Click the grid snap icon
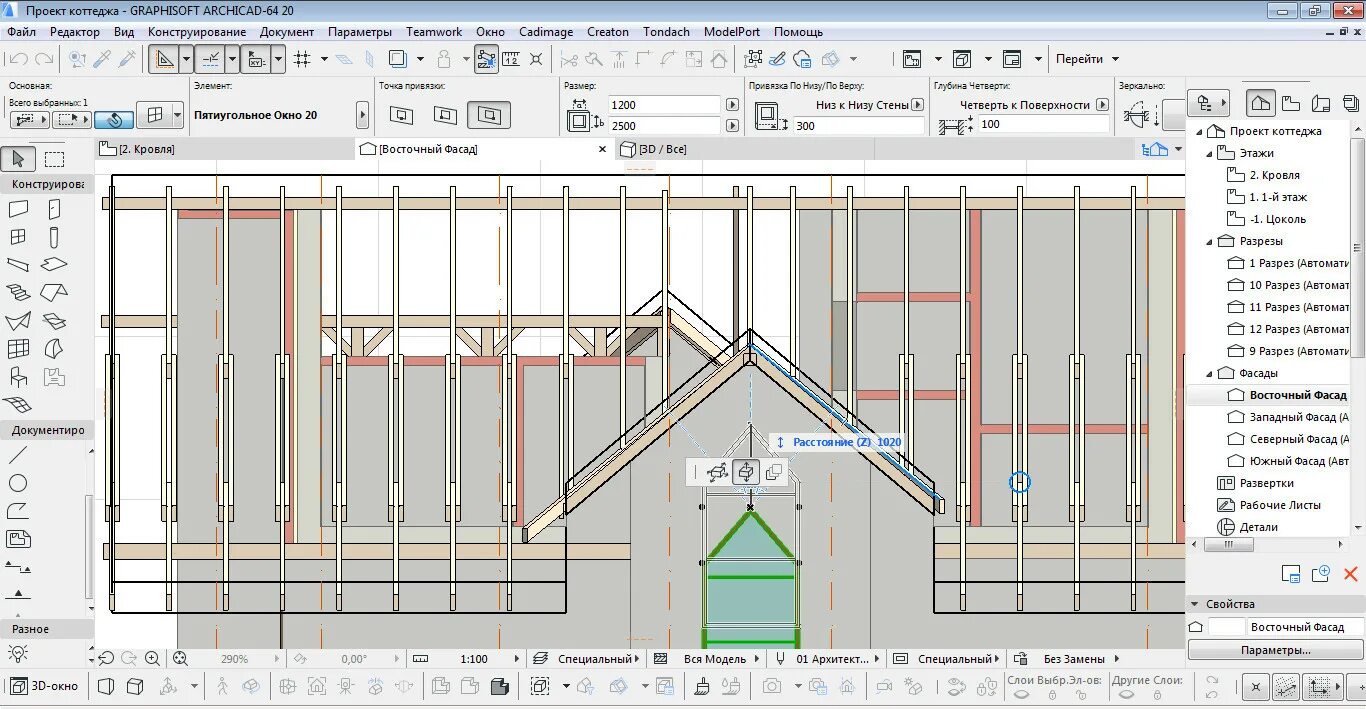This screenshot has width=1366, height=709. pos(303,59)
